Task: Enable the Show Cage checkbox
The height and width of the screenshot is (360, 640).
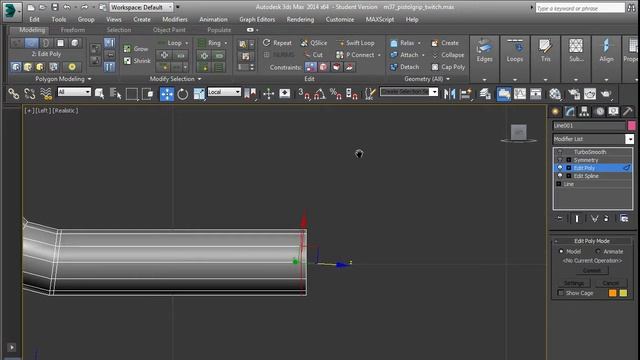Action: point(560,293)
